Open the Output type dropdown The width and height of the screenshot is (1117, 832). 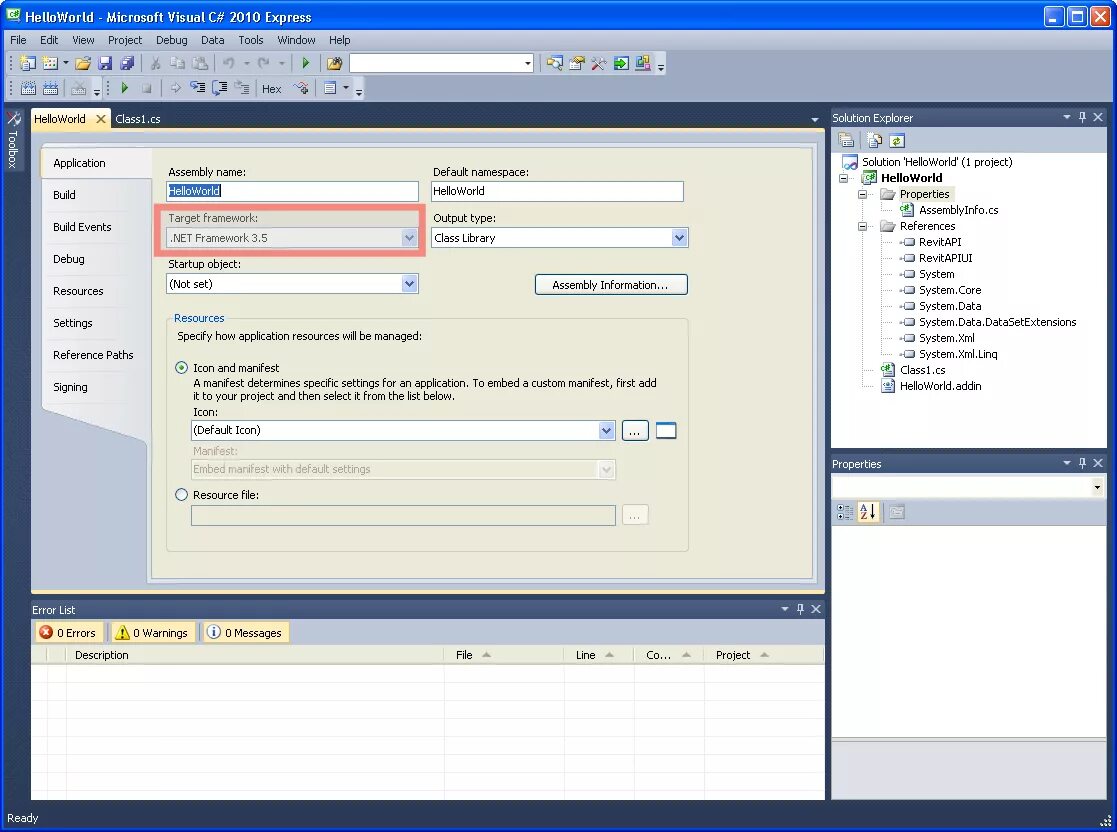[679, 238]
